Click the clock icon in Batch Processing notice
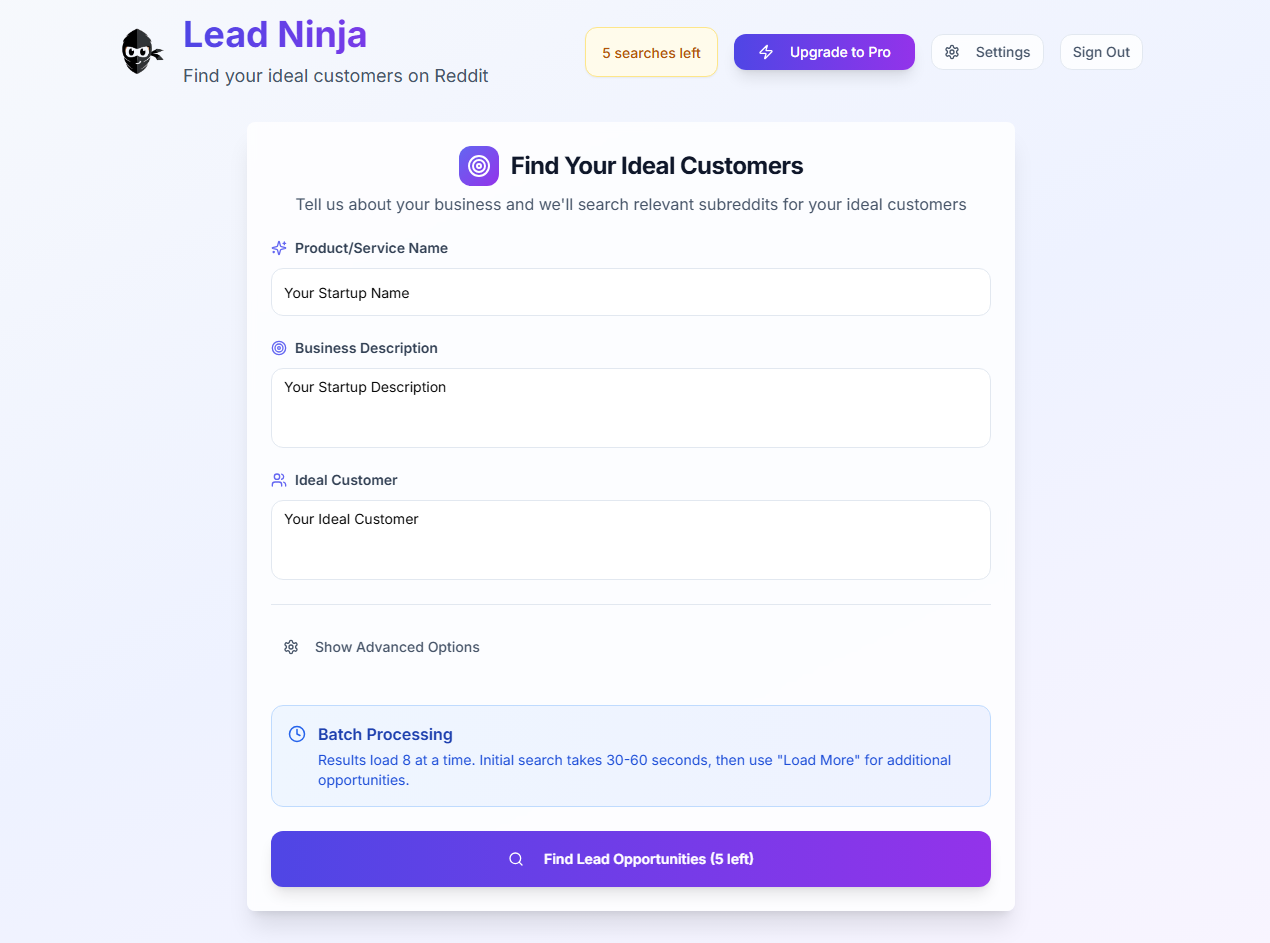The width and height of the screenshot is (1270, 943). (297, 733)
